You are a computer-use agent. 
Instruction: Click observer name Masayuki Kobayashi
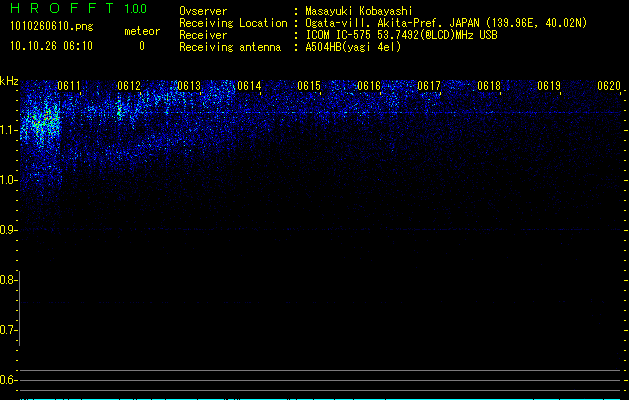tap(359, 11)
